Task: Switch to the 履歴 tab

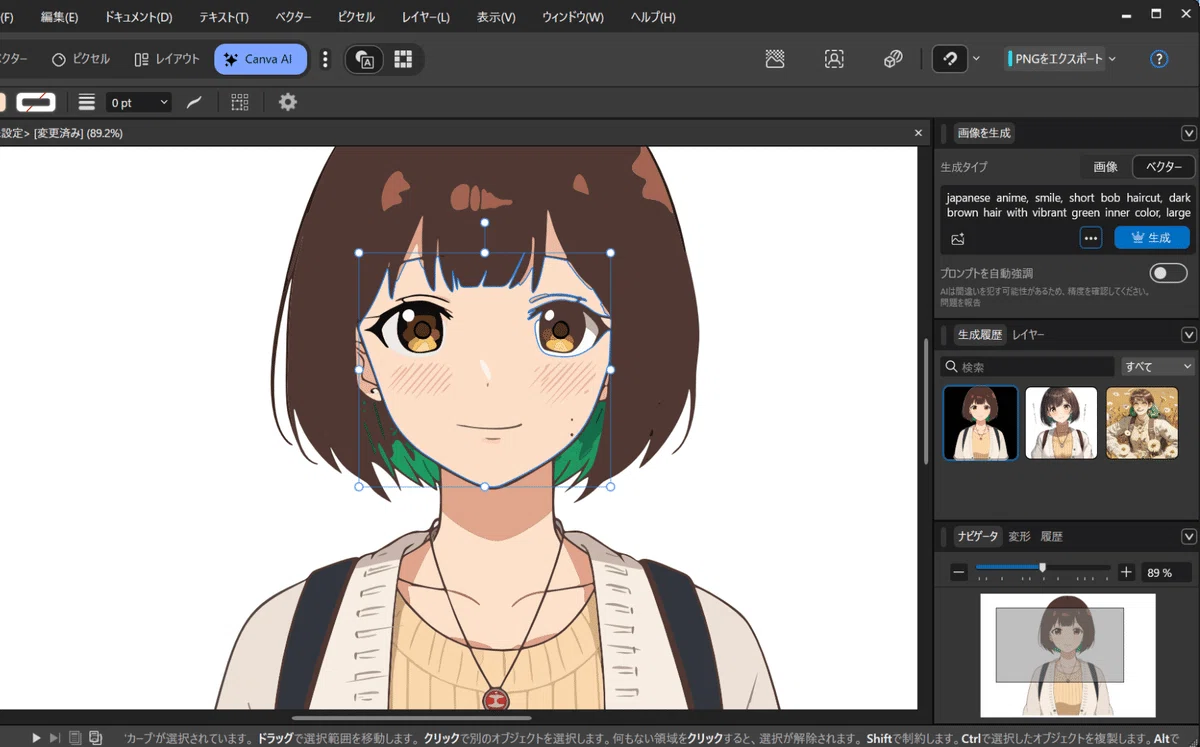Action: [1051, 537]
